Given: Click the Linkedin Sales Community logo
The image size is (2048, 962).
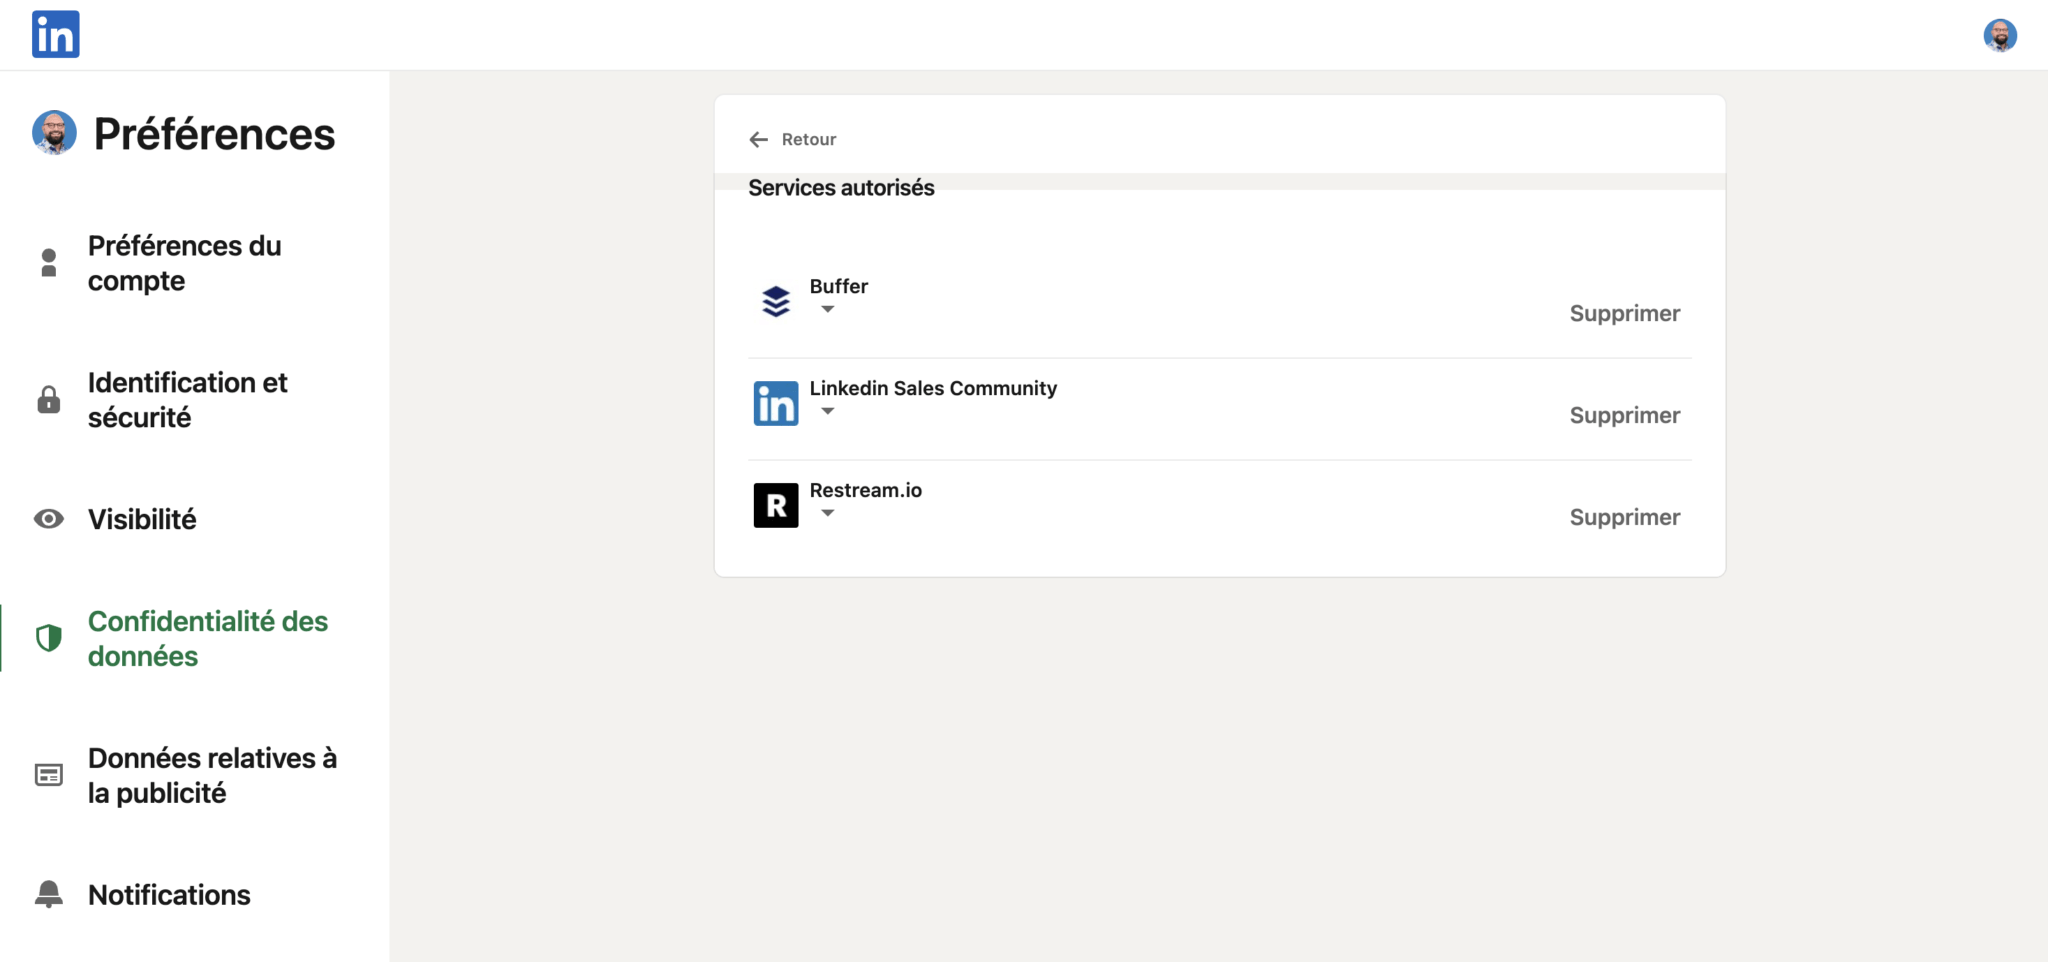Looking at the screenshot, I should click(x=776, y=403).
